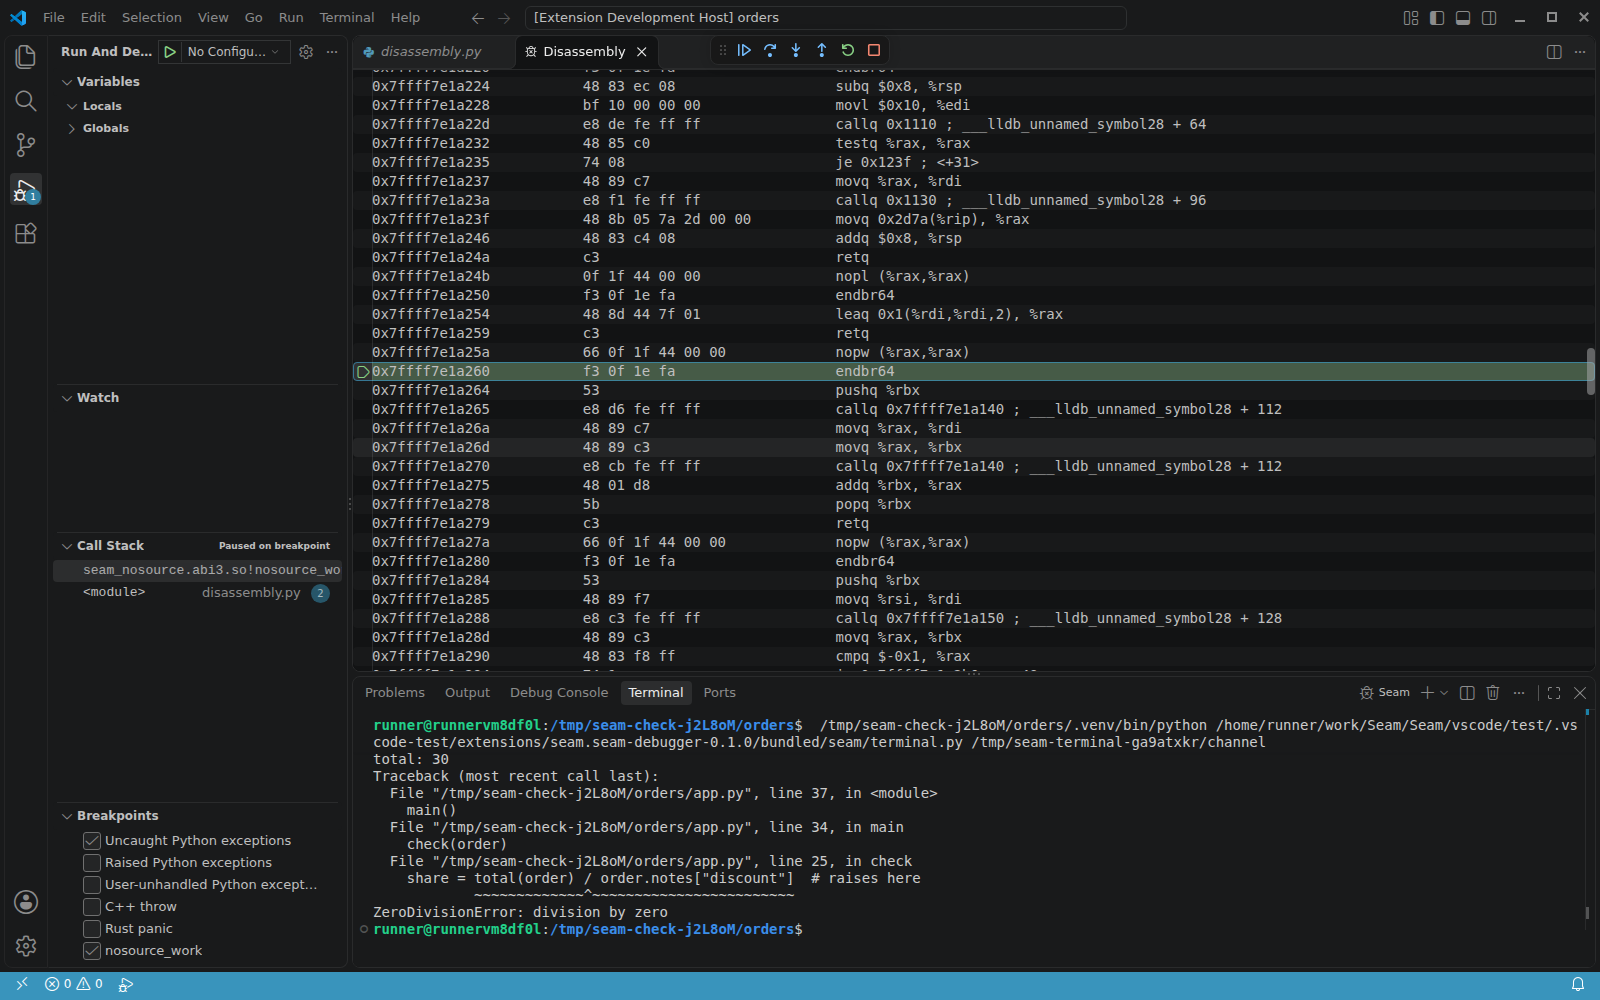This screenshot has width=1600, height=1000.
Task: Collapse the Watch section
Action: point(67,398)
